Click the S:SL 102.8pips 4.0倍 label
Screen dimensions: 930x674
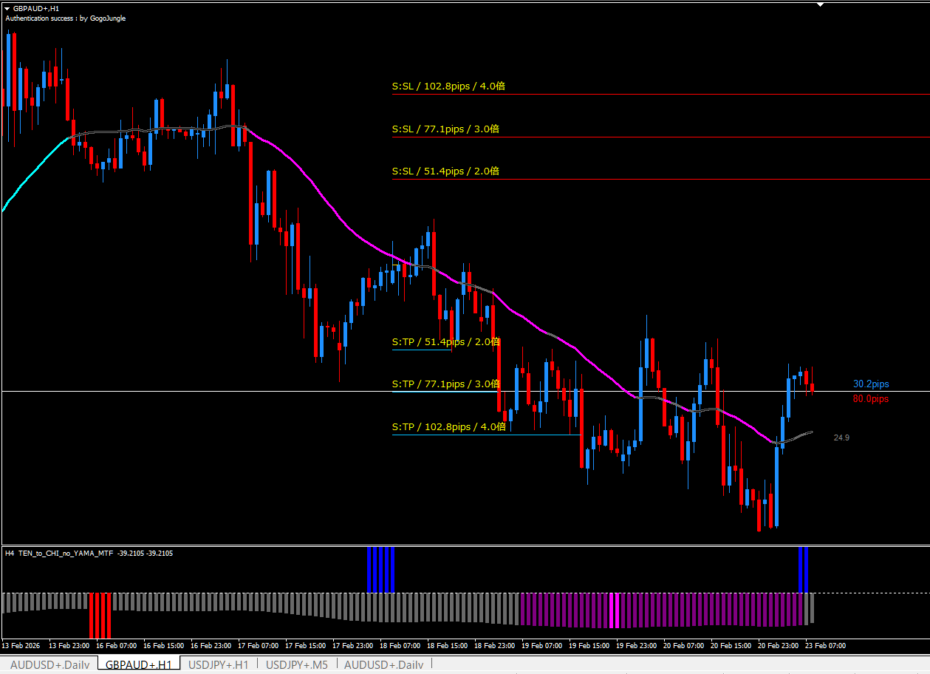pyautogui.click(x=448, y=87)
